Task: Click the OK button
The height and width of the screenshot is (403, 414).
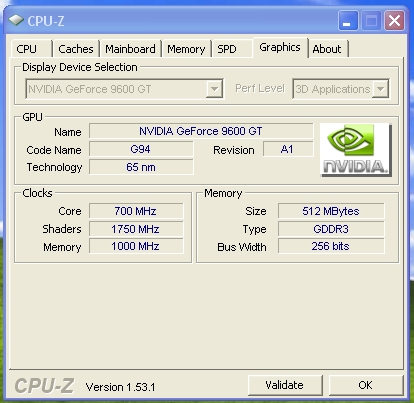Action: coord(366,385)
